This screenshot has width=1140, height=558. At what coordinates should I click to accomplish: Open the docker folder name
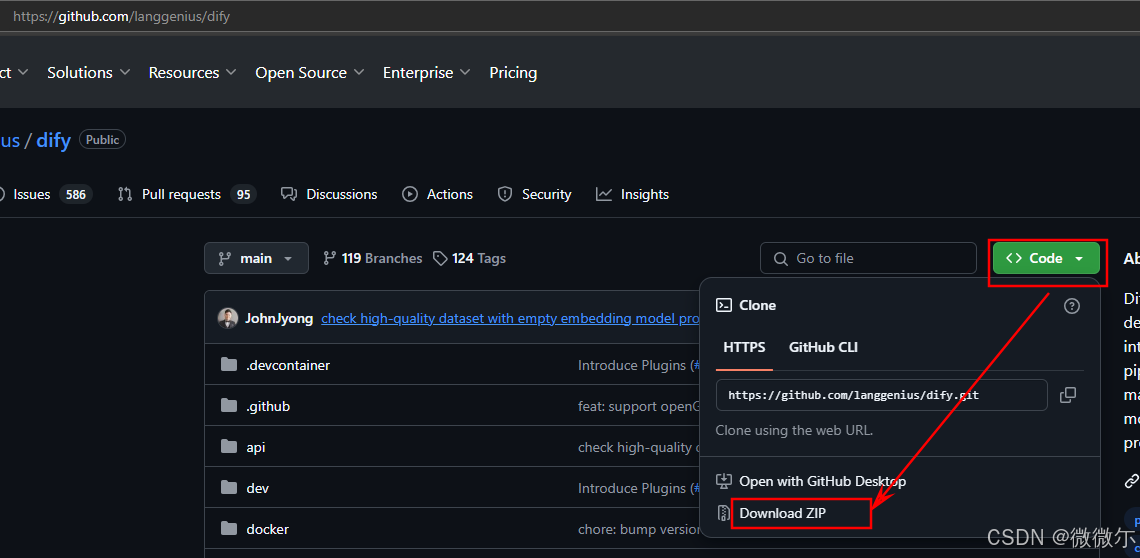(268, 529)
